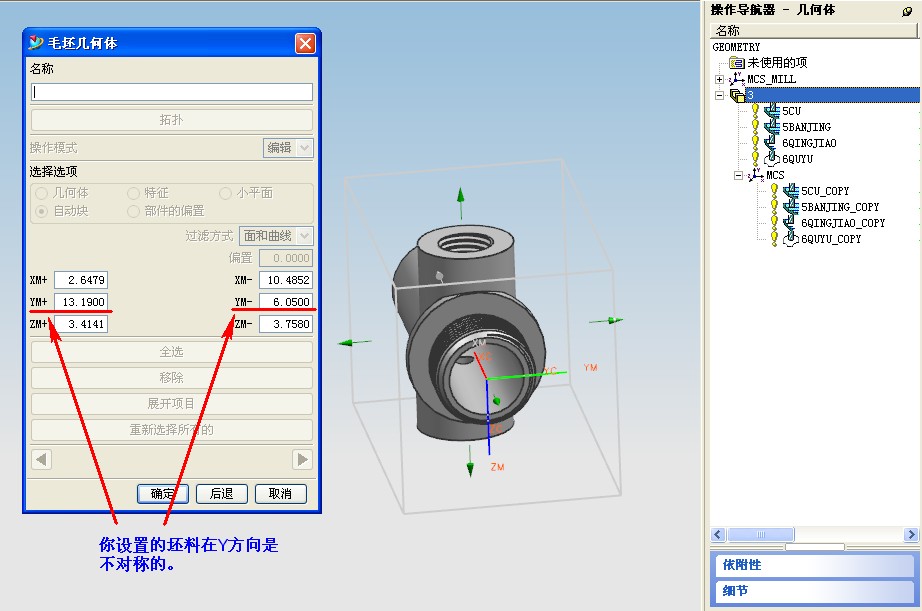Select the 小平面 radio option
This screenshot has width=922, height=611.
click(225, 193)
